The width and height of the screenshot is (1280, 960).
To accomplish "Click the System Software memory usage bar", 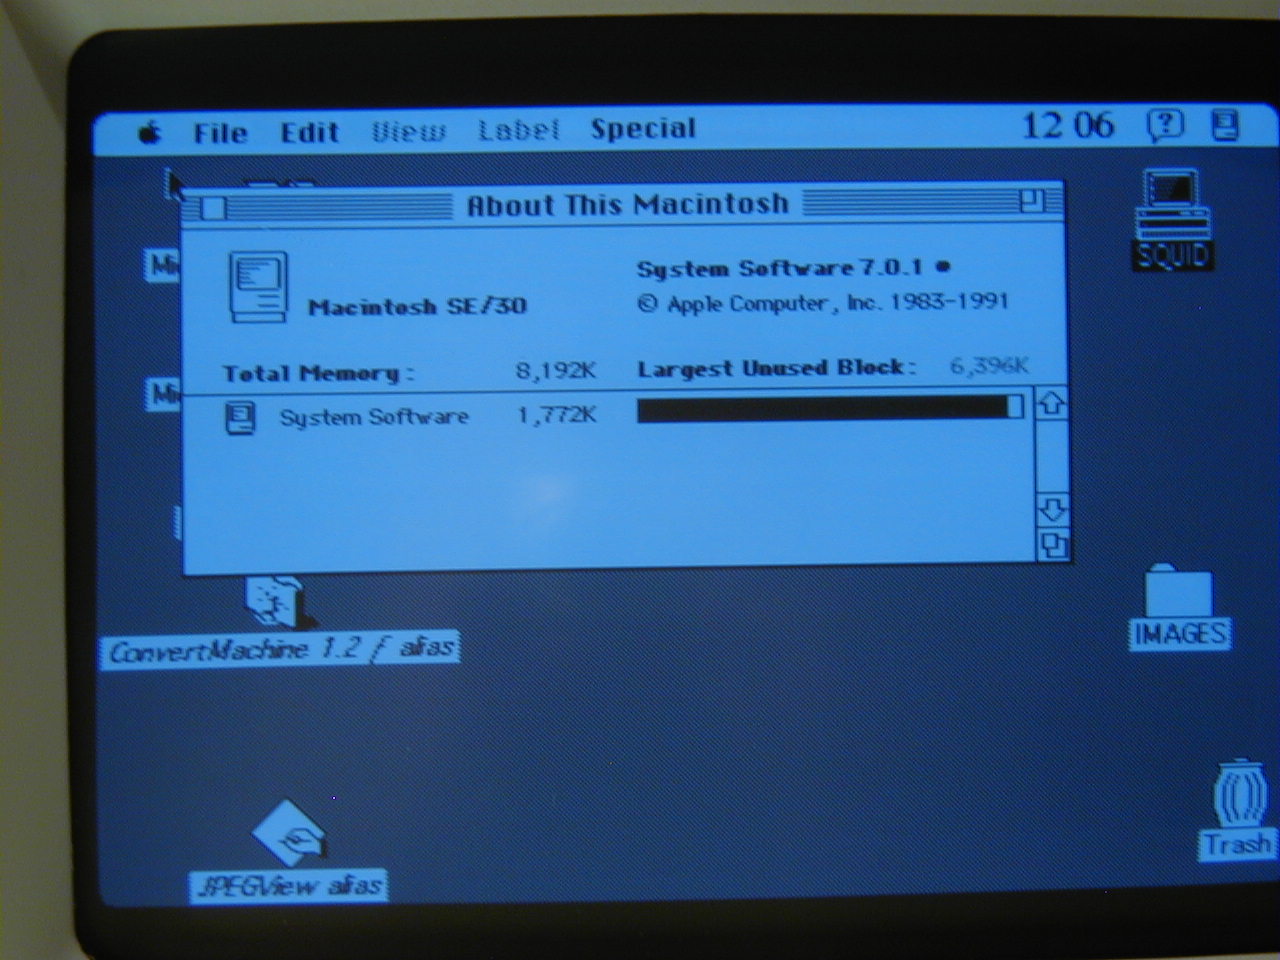I will (x=830, y=408).
